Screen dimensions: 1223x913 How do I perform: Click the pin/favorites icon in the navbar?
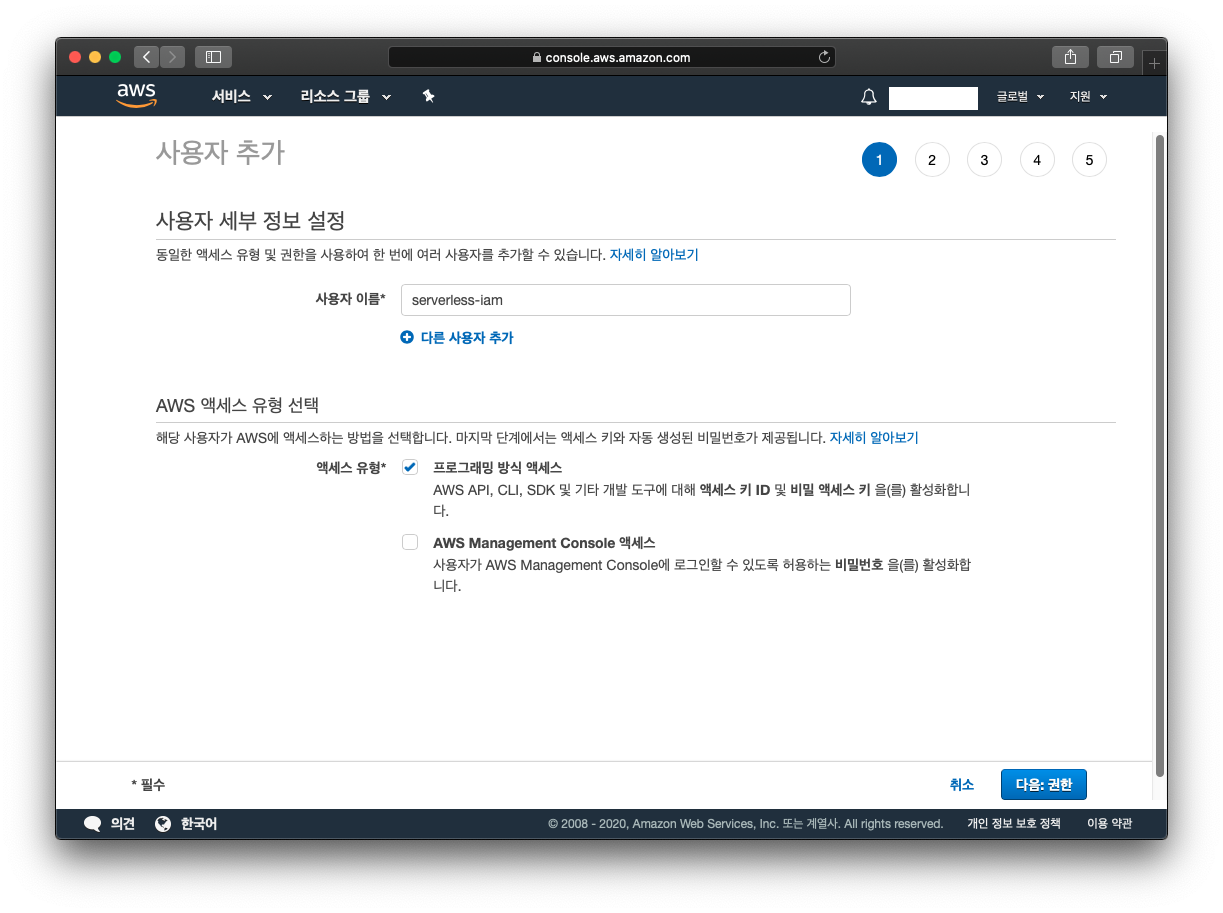[x=428, y=96]
